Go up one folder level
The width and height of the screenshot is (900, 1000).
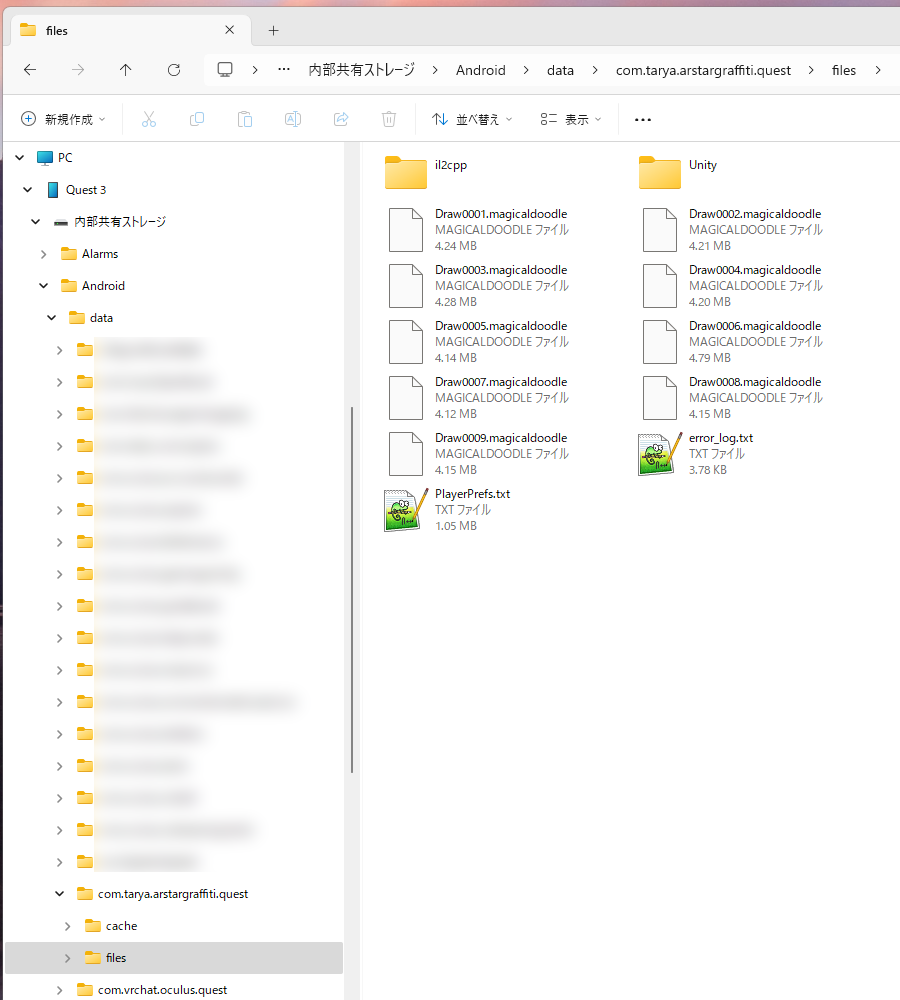pyautogui.click(x=125, y=70)
